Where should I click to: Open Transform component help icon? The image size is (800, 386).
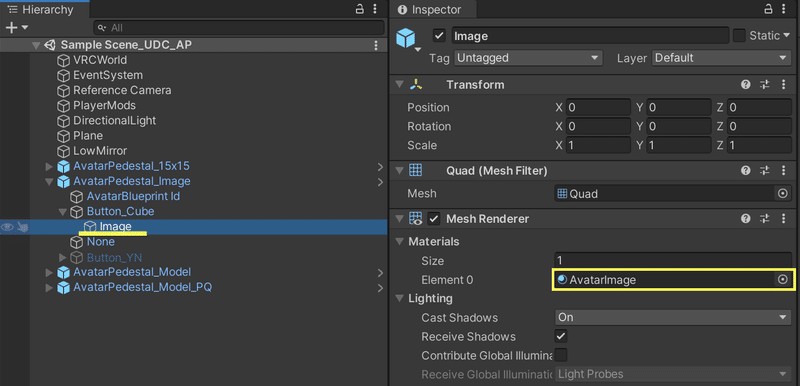tap(746, 85)
